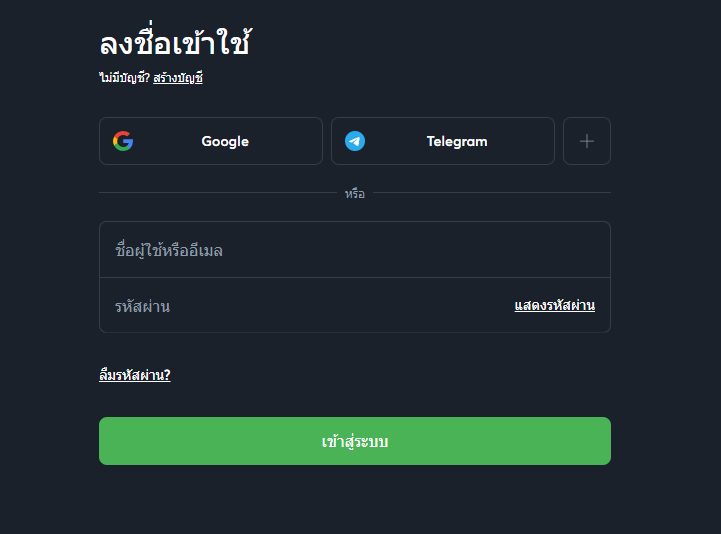
Task: Click the Google text label
Action: tap(225, 141)
